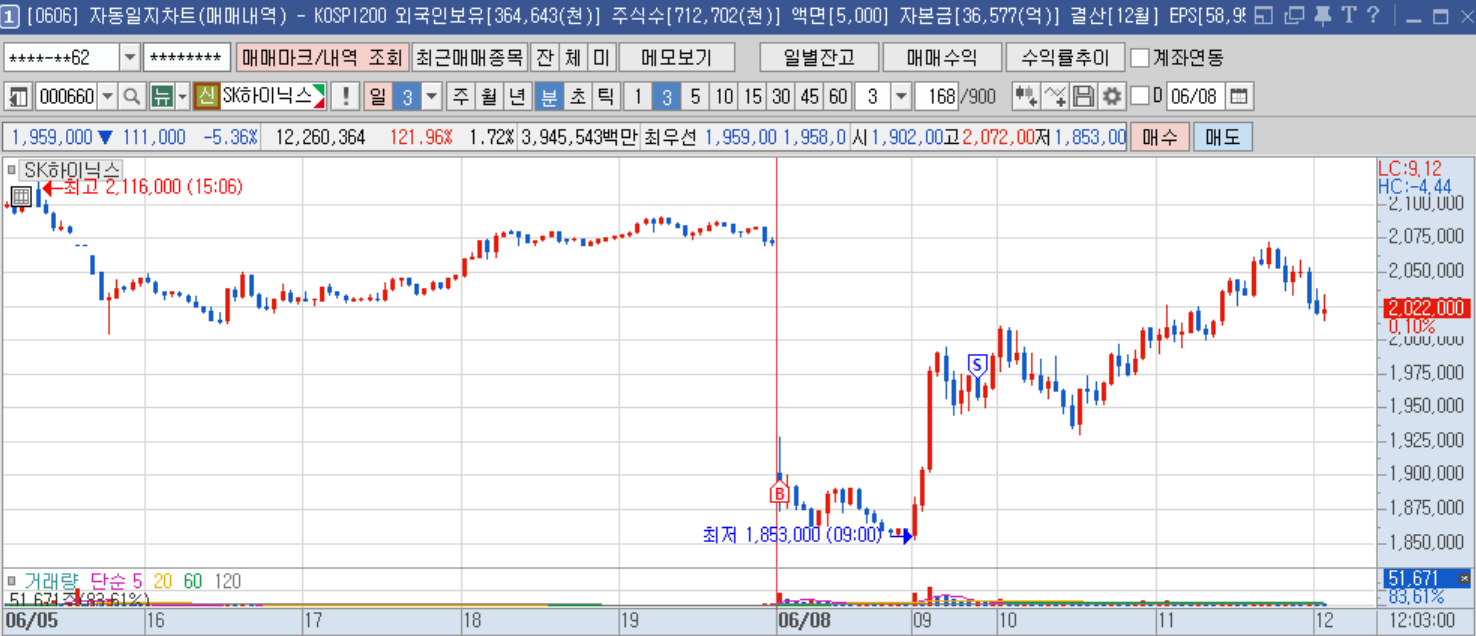Click the SK하이닉스 chart legend label
The height and width of the screenshot is (636, 1476).
point(72,170)
